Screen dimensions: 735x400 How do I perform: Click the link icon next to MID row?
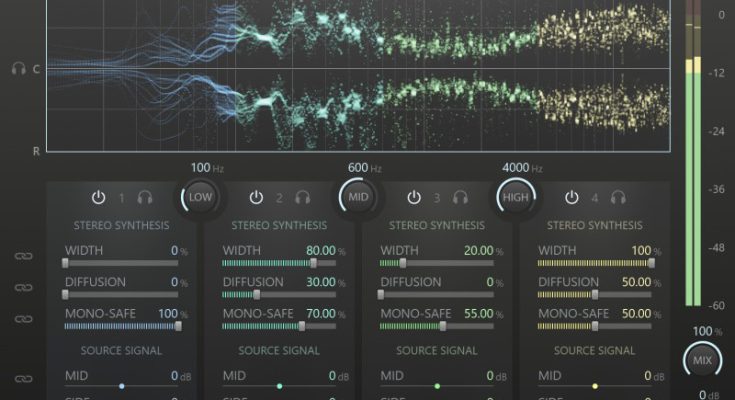(23, 379)
